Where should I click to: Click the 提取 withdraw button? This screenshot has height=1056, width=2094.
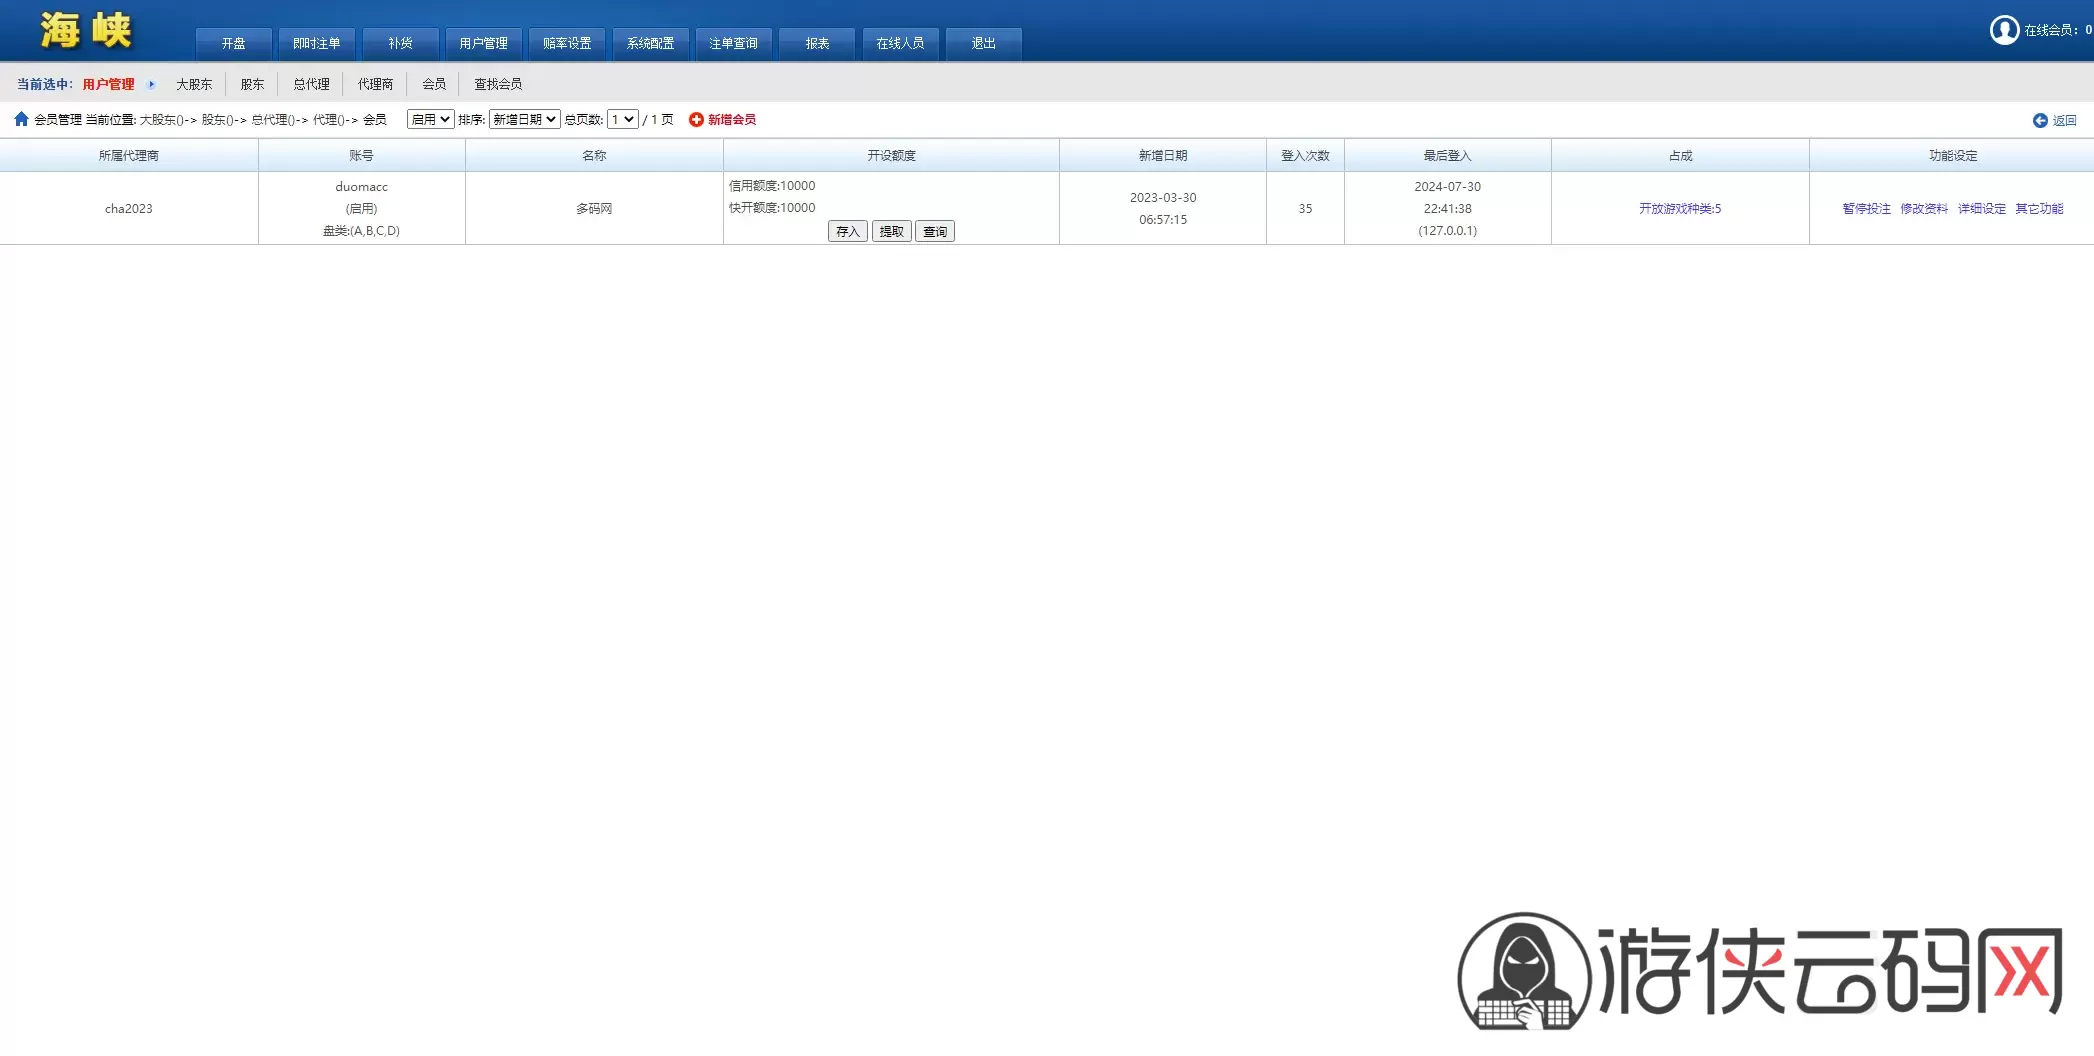point(892,232)
